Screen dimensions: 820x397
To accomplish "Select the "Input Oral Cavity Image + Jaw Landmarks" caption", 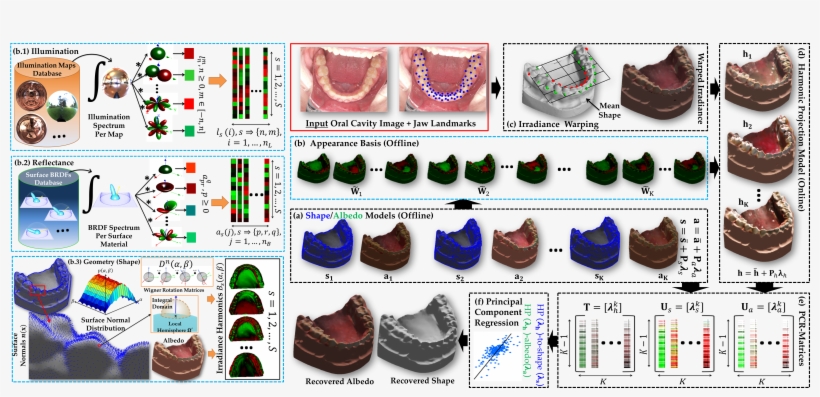I will coord(391,123).
